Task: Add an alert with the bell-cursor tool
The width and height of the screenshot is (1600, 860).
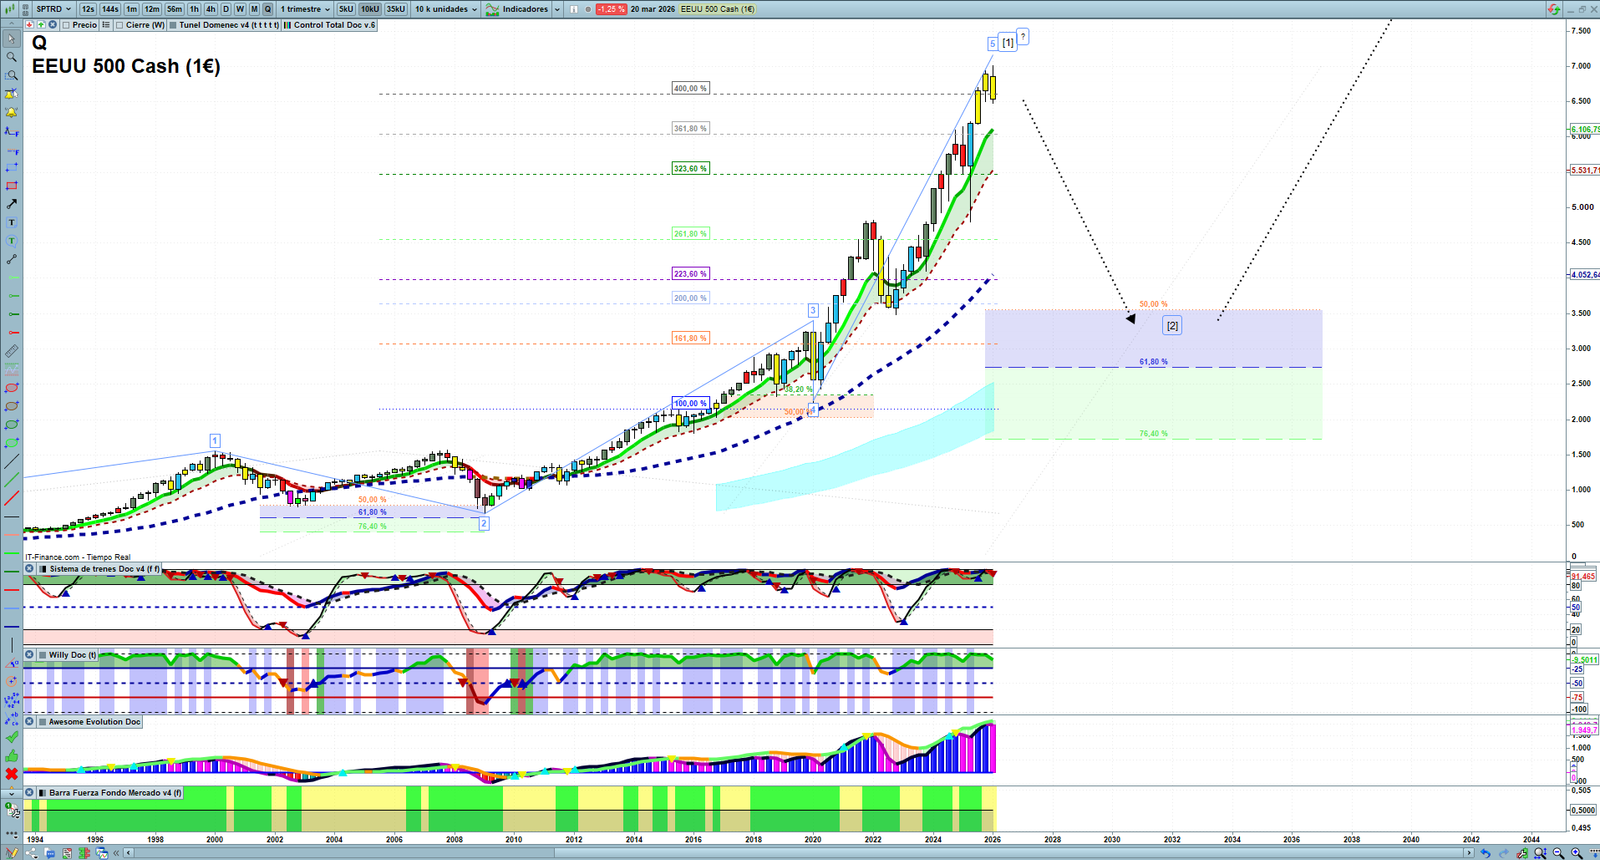Action: 11,94
